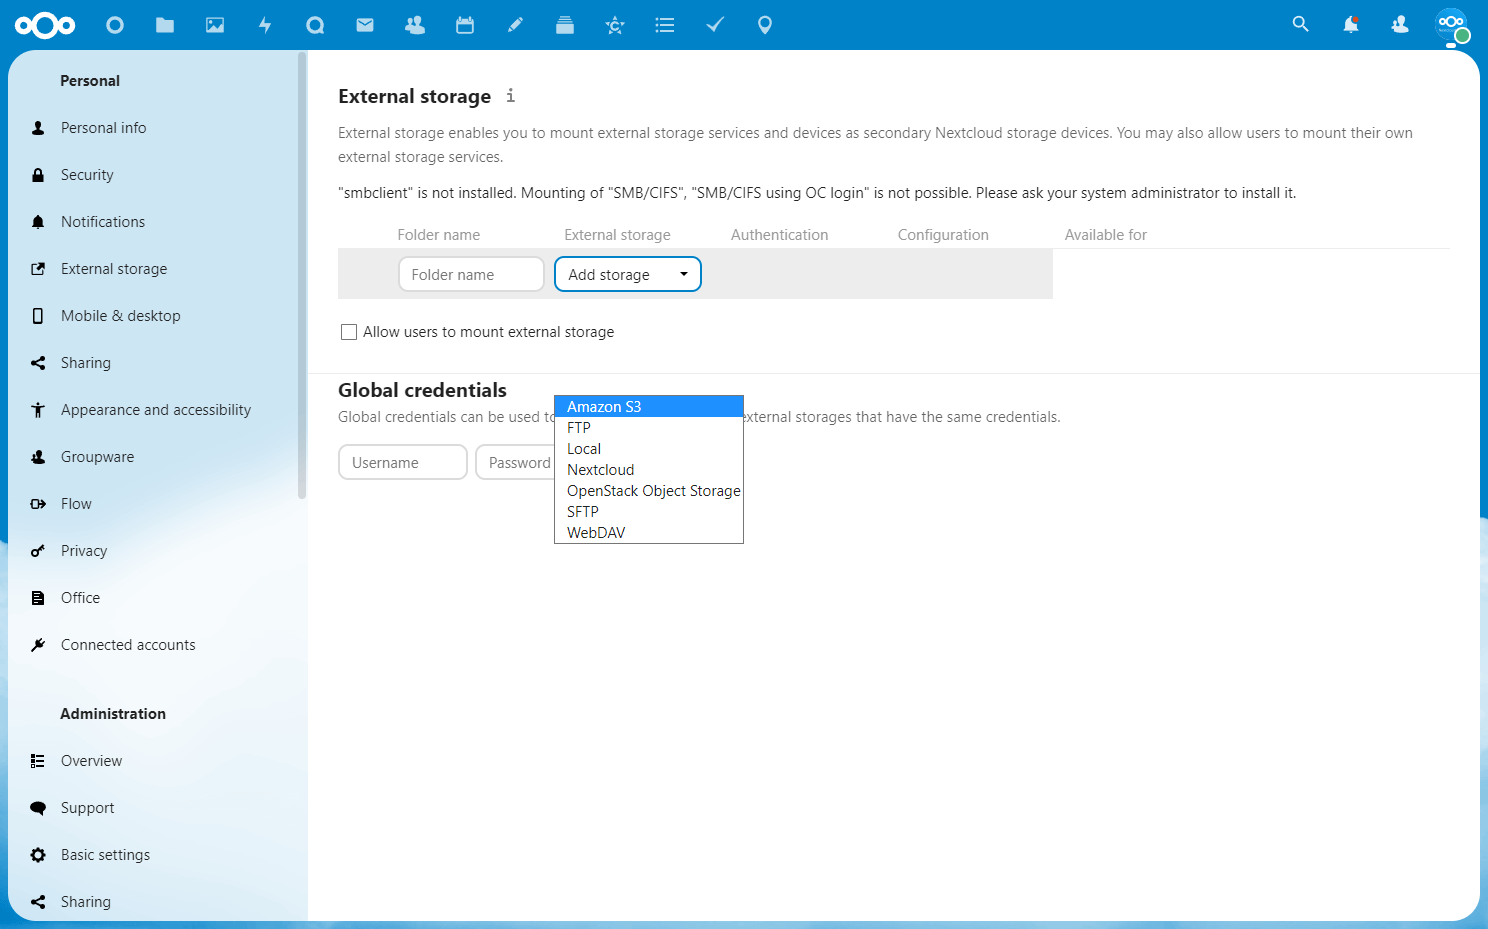The height and width of the screenshot is (929, 1488).
Task: Click the Add storage dropdown
Action: point(627,274)
